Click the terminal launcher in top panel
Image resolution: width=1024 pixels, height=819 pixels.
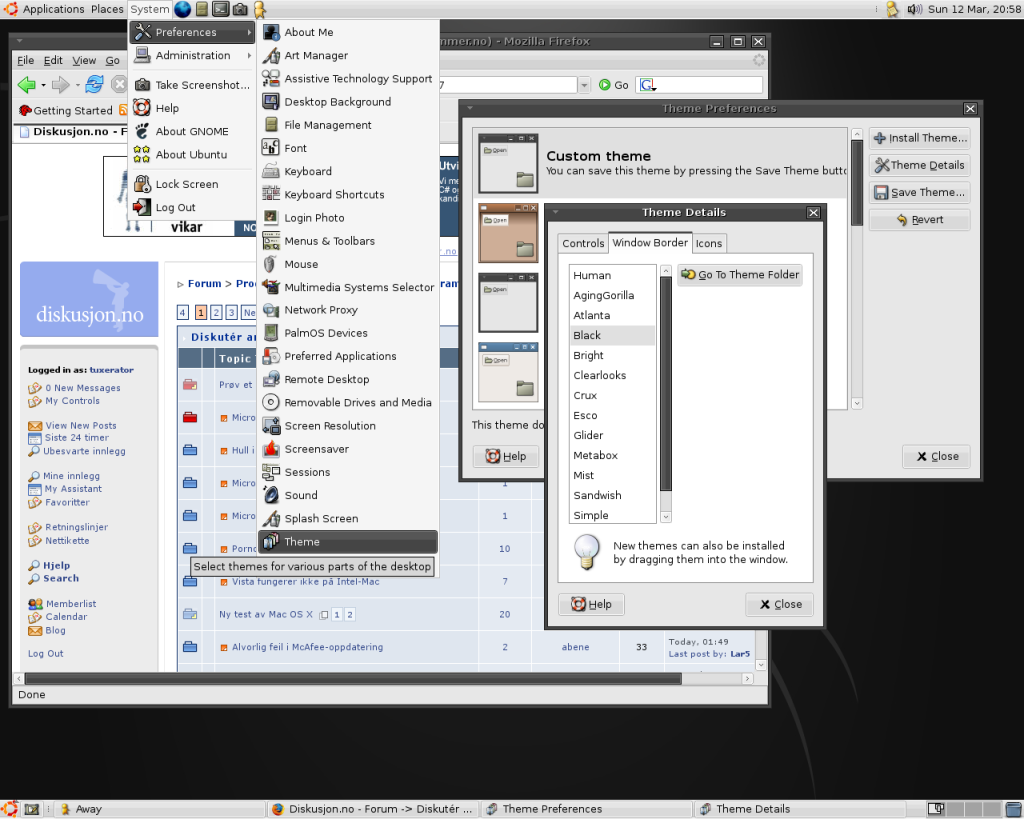pyautogui.click(x=221, y=9)
